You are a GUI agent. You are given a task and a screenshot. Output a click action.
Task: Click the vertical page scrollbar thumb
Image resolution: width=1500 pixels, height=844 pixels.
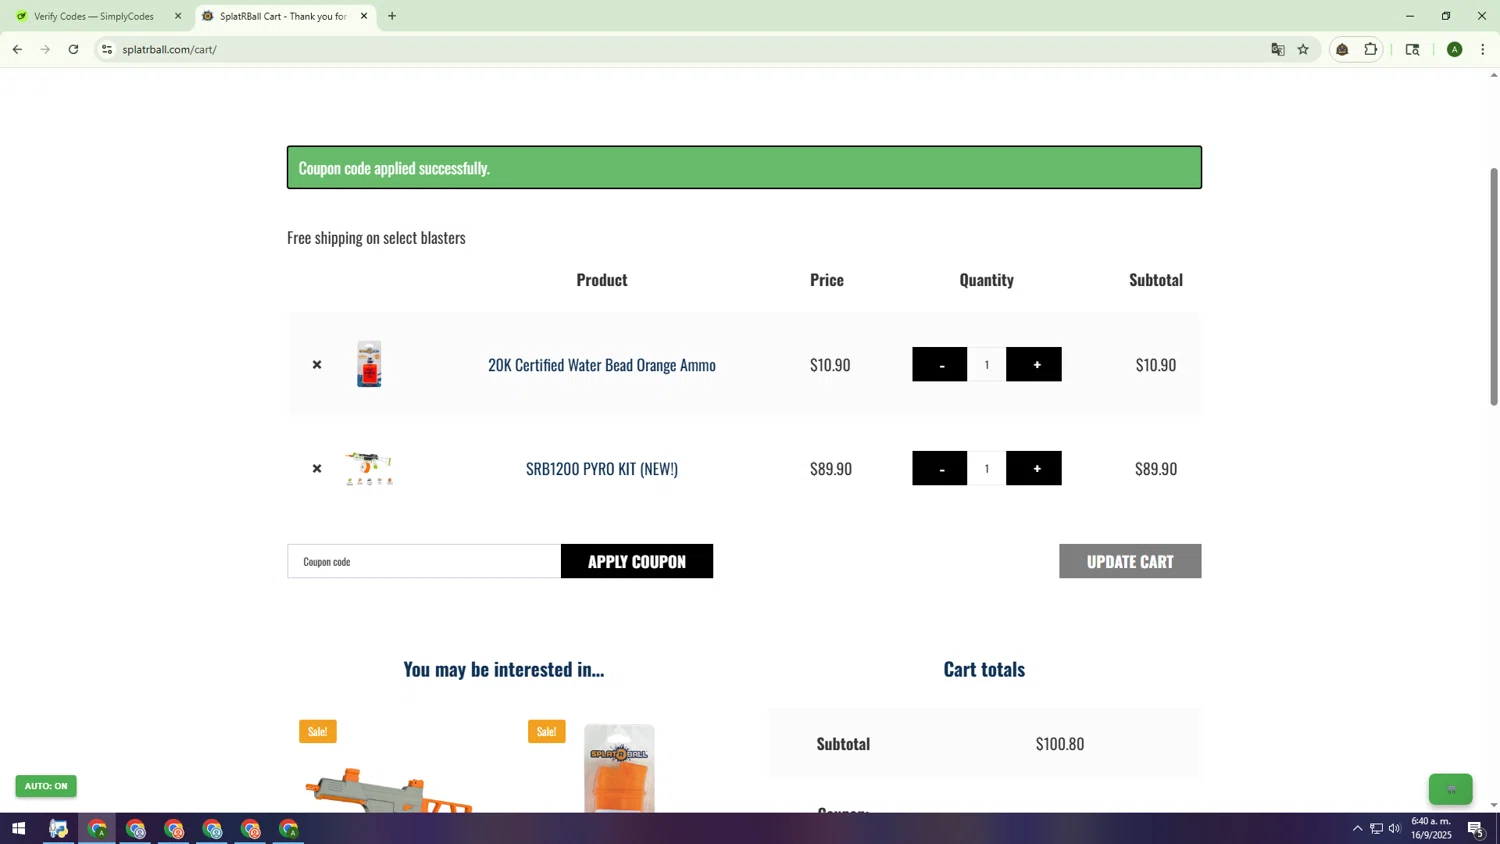coord(1494,287)
